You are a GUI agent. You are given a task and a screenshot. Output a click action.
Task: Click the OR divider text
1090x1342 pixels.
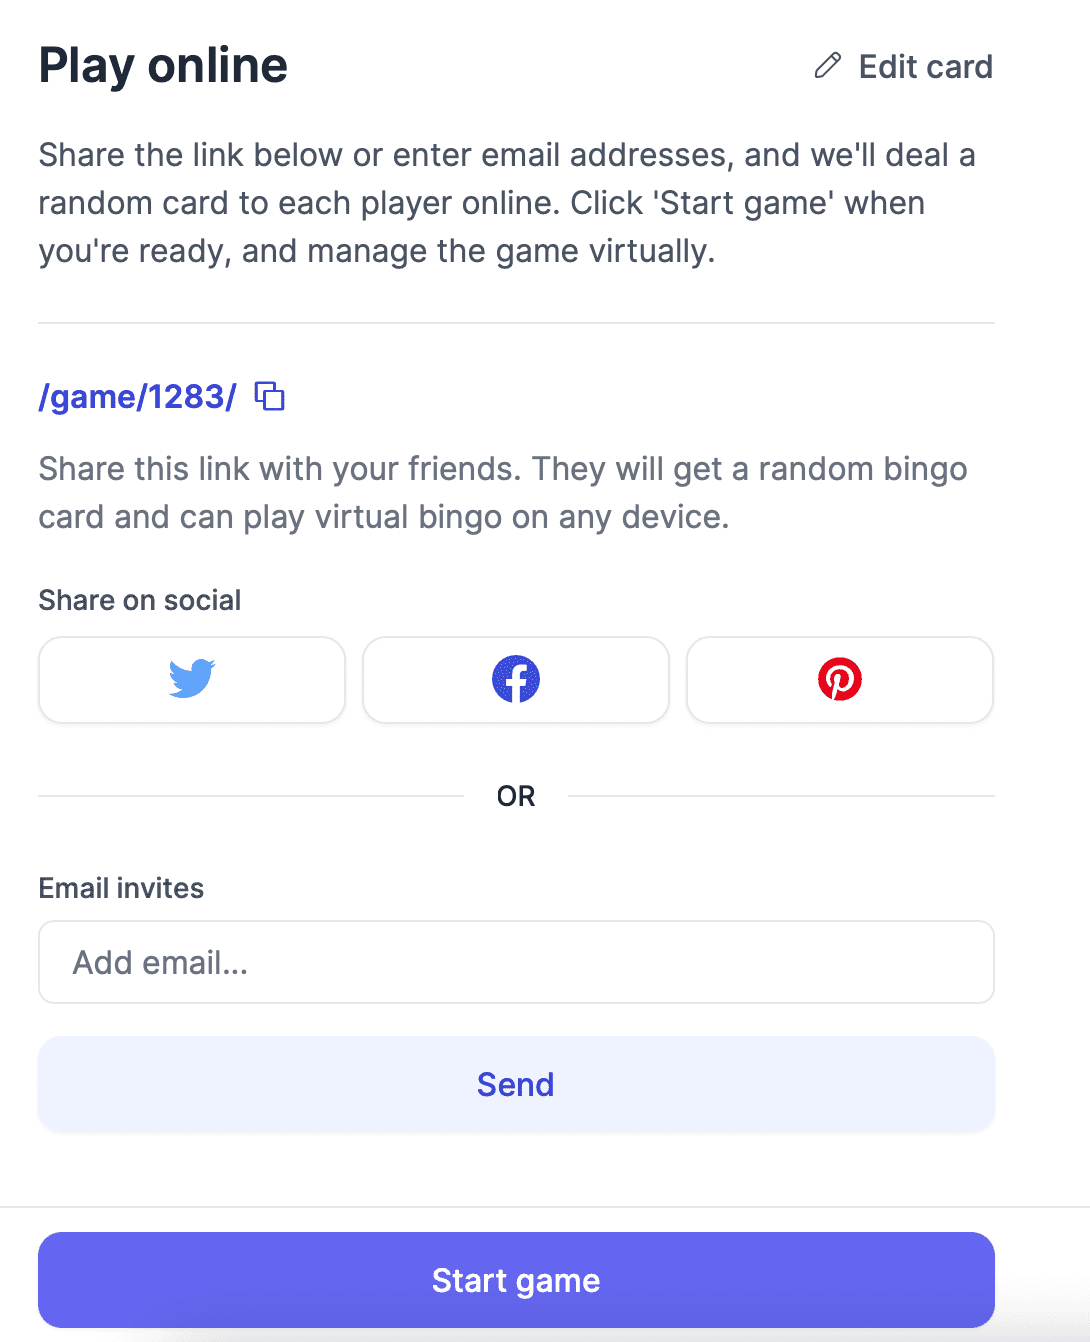[x=516, y=796]
